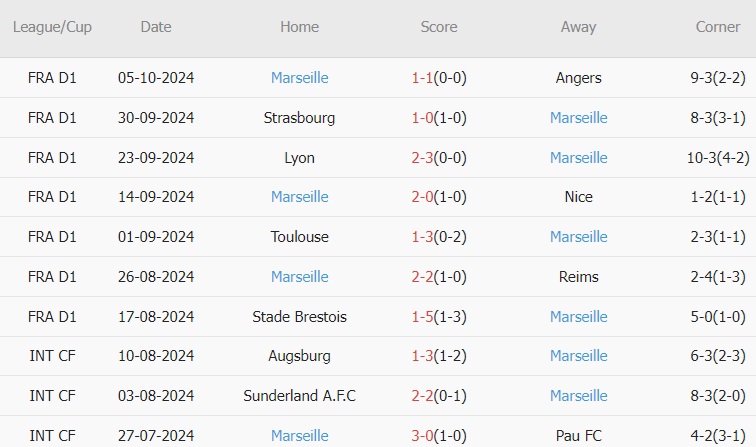The width and height of the screenshot is (756, 447).
Task: Open Marseille link in the Pau FC row
Action: click(299, 435)
